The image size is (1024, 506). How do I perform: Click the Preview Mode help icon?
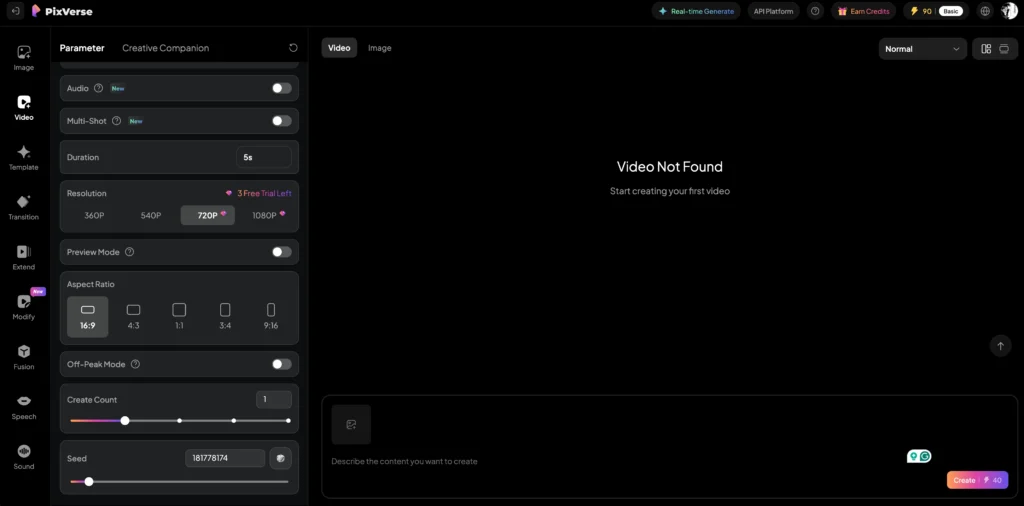(129, 252)
